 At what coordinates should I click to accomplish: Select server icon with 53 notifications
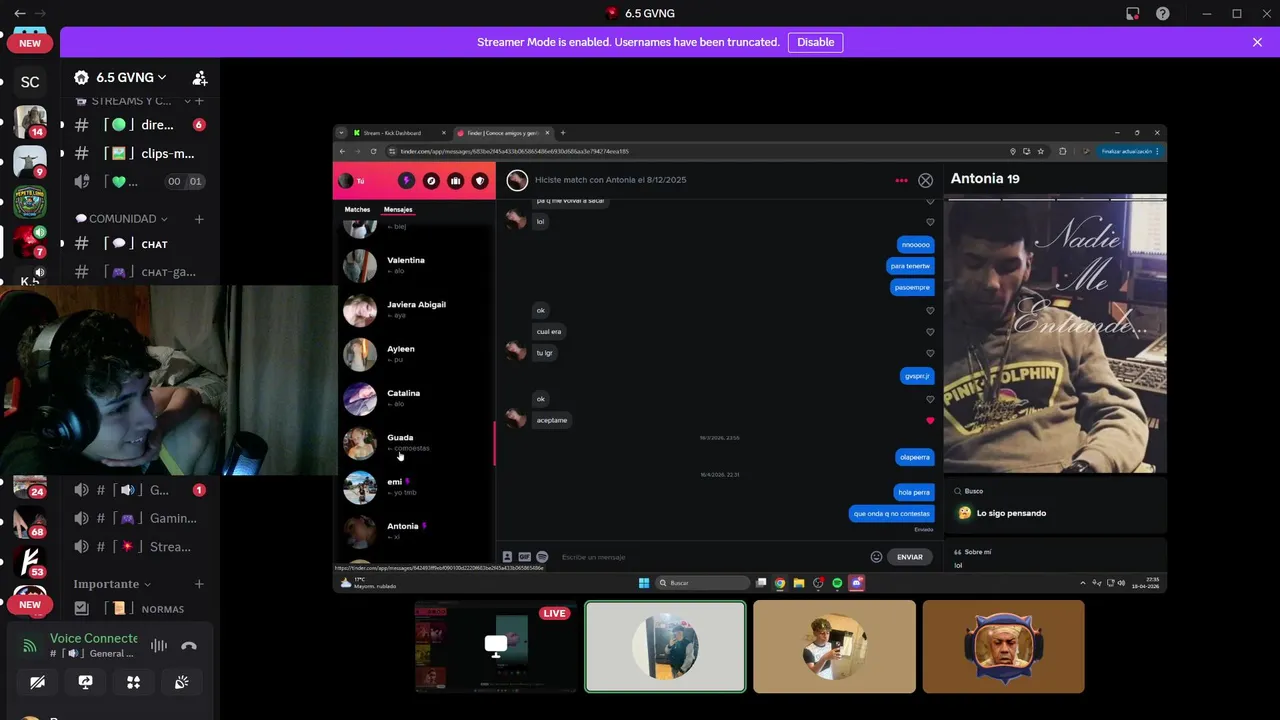tap(30, 562)
